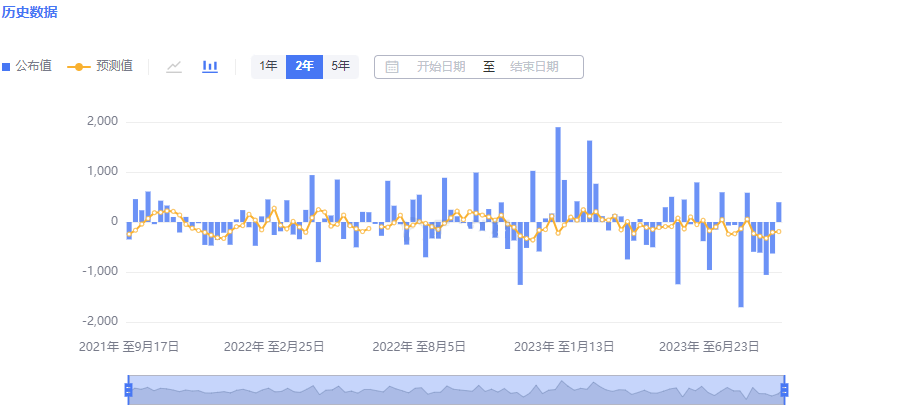
Task: Open the 开始日期 start date picker
Action: pos(441,67)
